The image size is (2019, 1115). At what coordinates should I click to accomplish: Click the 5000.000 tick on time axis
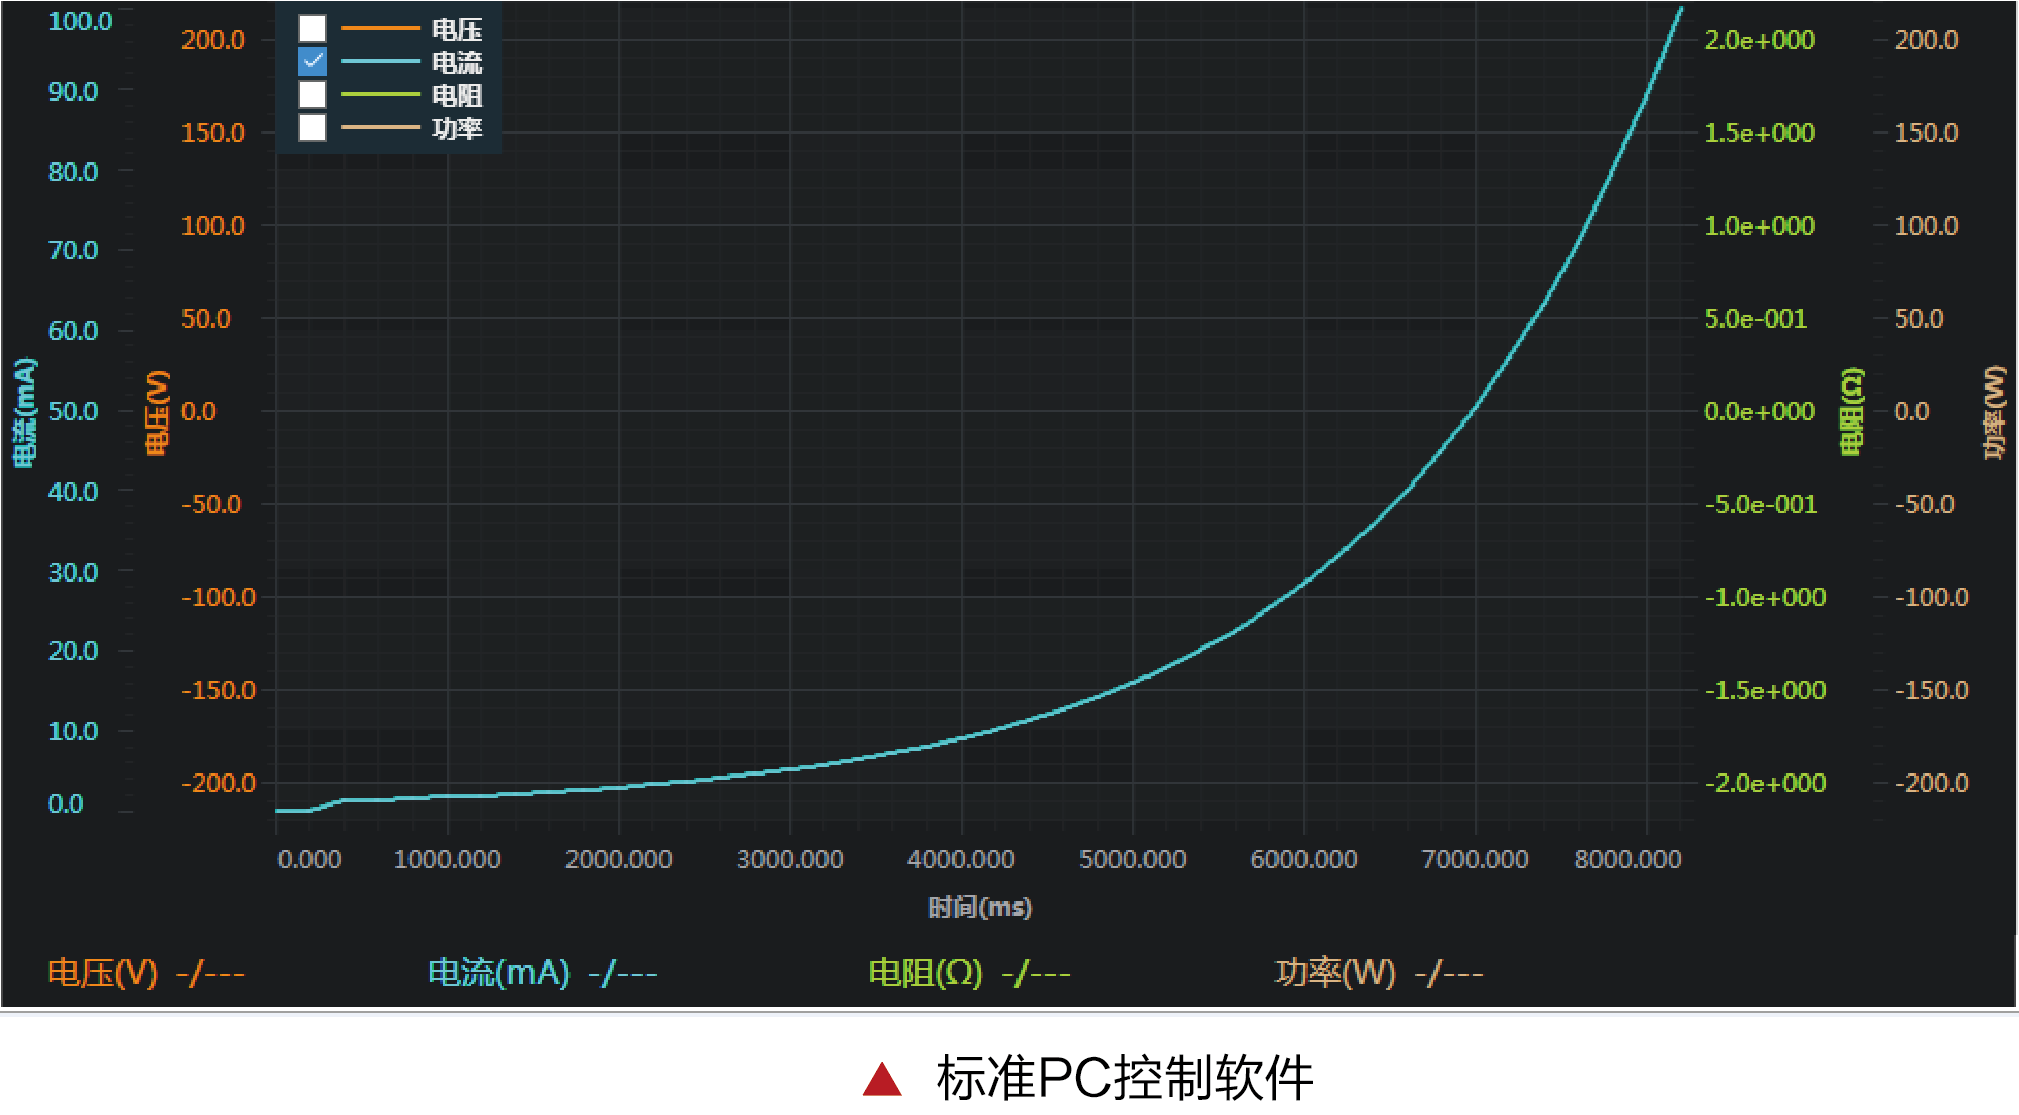1132,859
